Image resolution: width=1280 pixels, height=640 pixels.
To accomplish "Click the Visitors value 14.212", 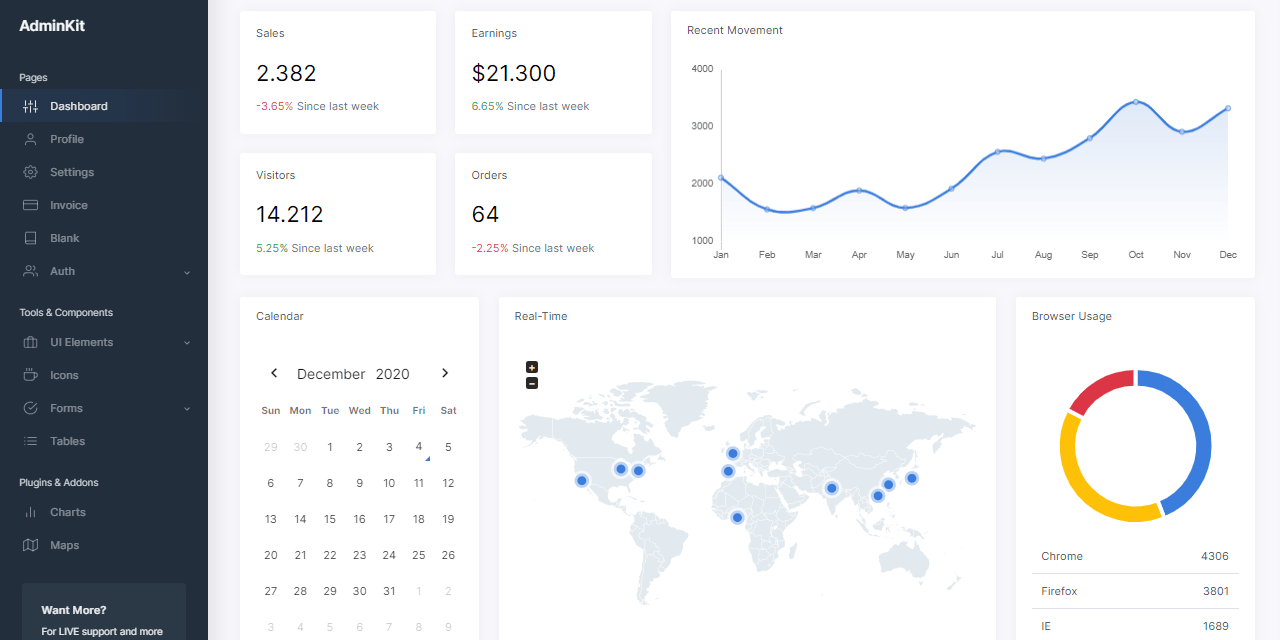I will click(x=290, y=214).
